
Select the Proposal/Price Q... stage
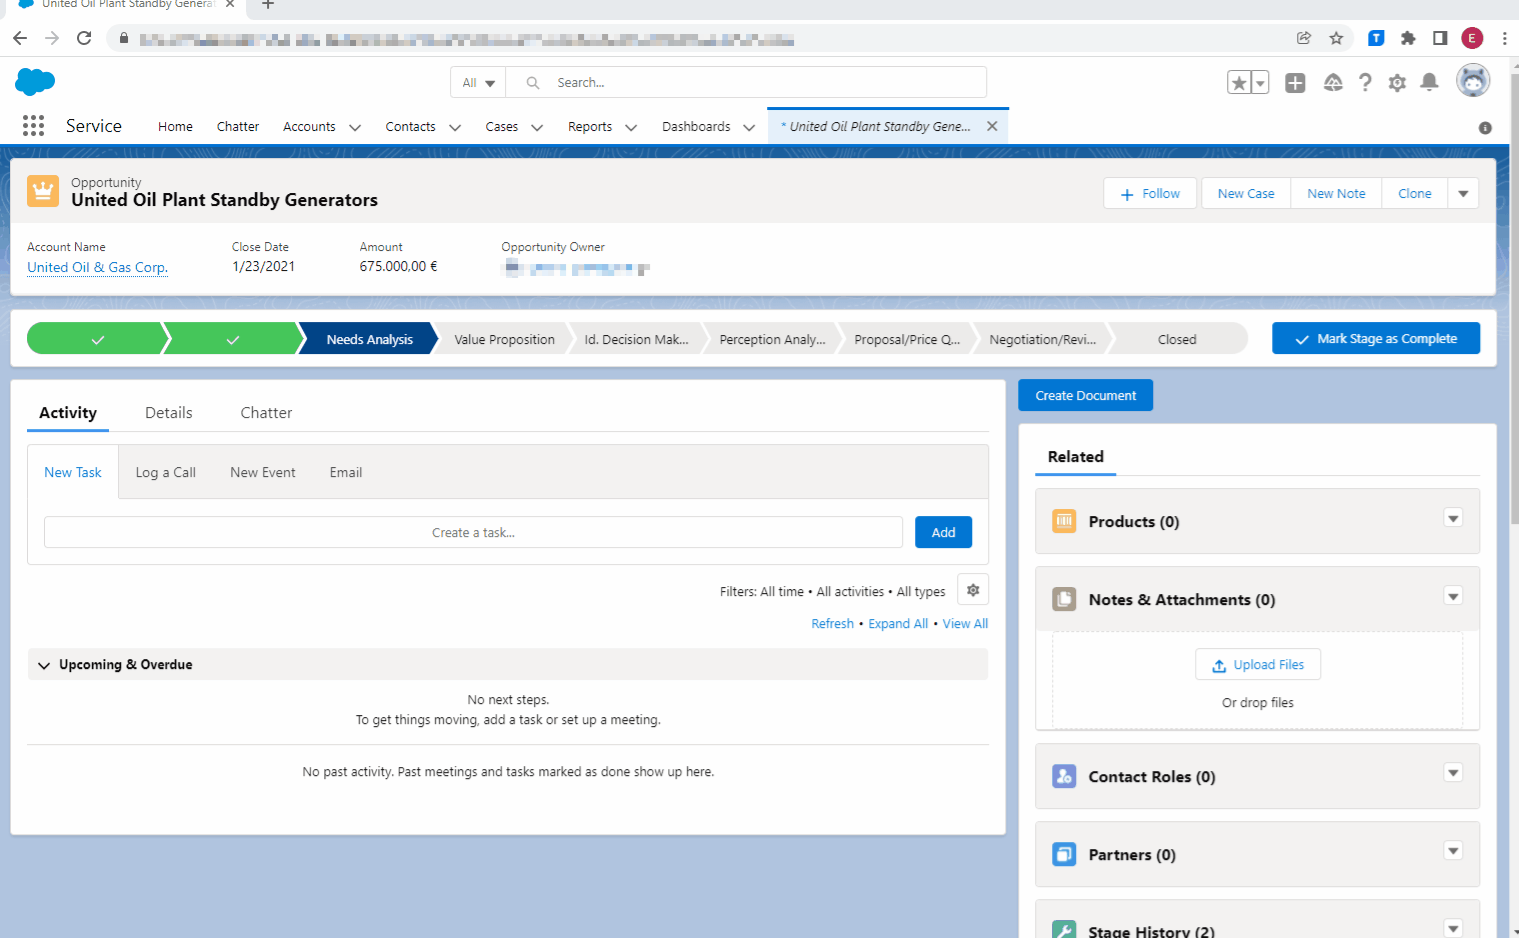tap(907, 340)
